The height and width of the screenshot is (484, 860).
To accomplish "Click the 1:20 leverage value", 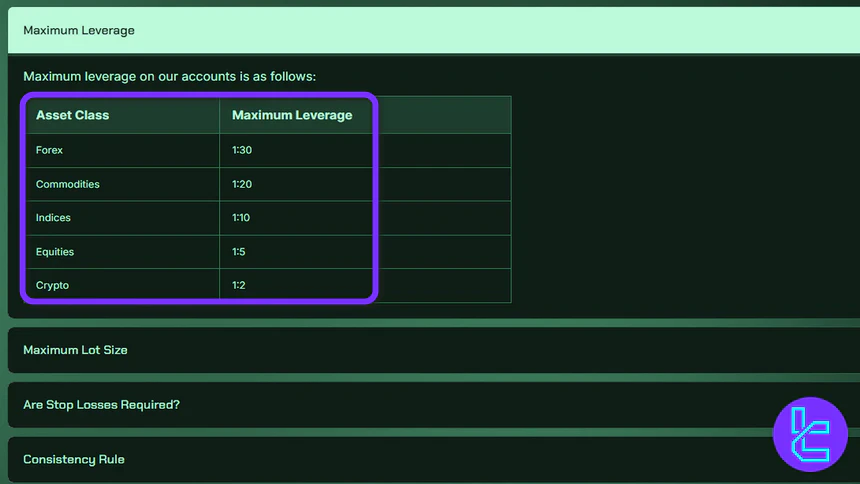I will tap(243, 184).
